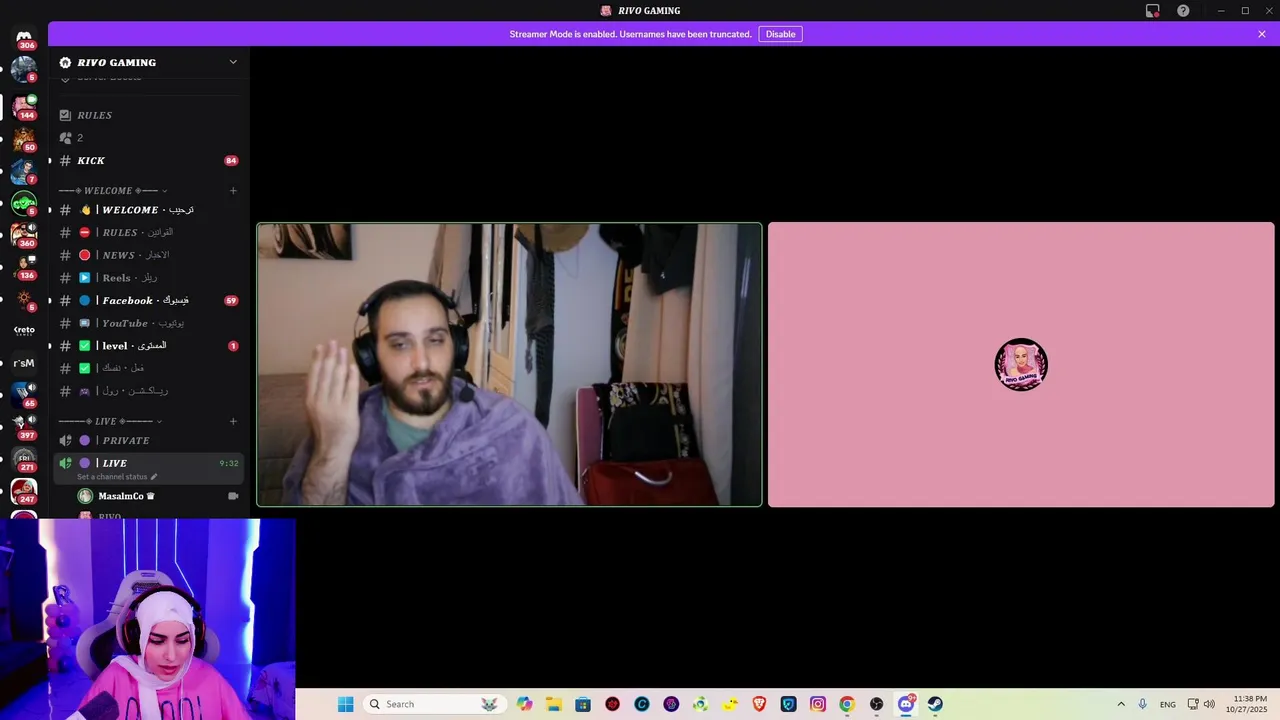Open the Discord help icon

click(x=1183, y=11)
